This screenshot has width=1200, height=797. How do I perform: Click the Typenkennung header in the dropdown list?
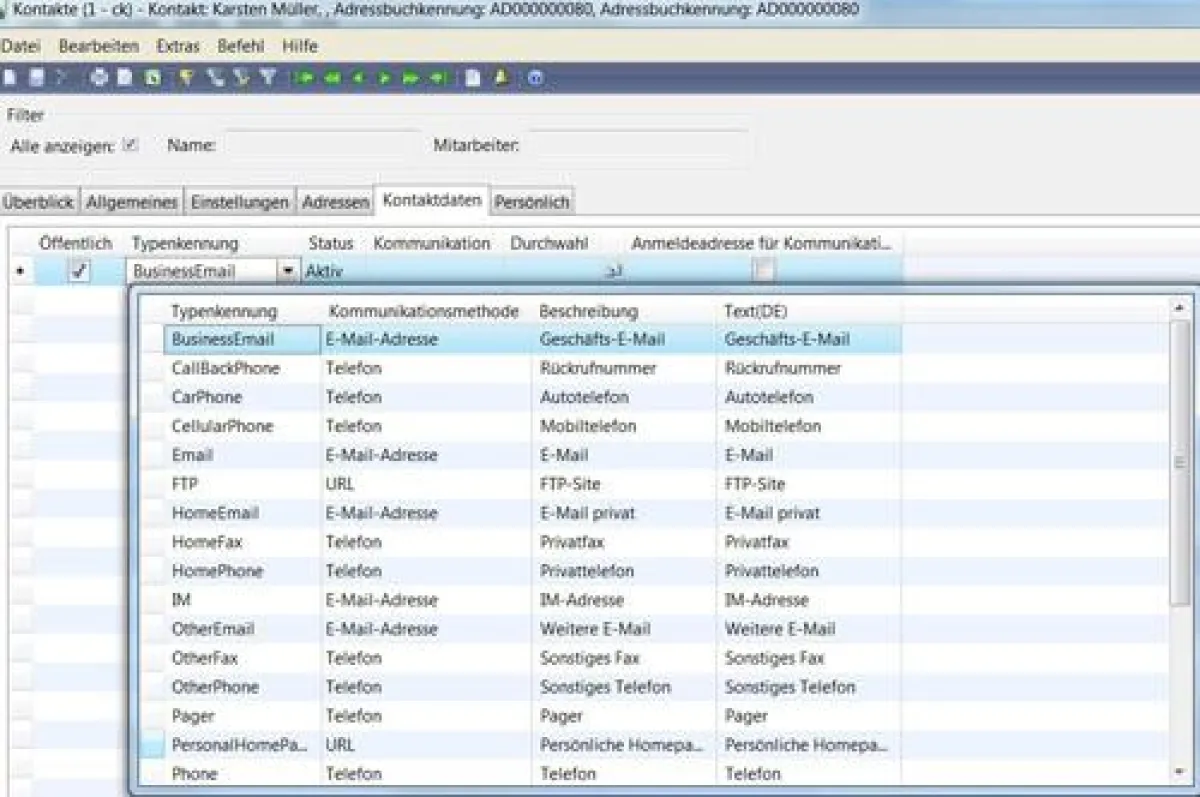[224, 312]
